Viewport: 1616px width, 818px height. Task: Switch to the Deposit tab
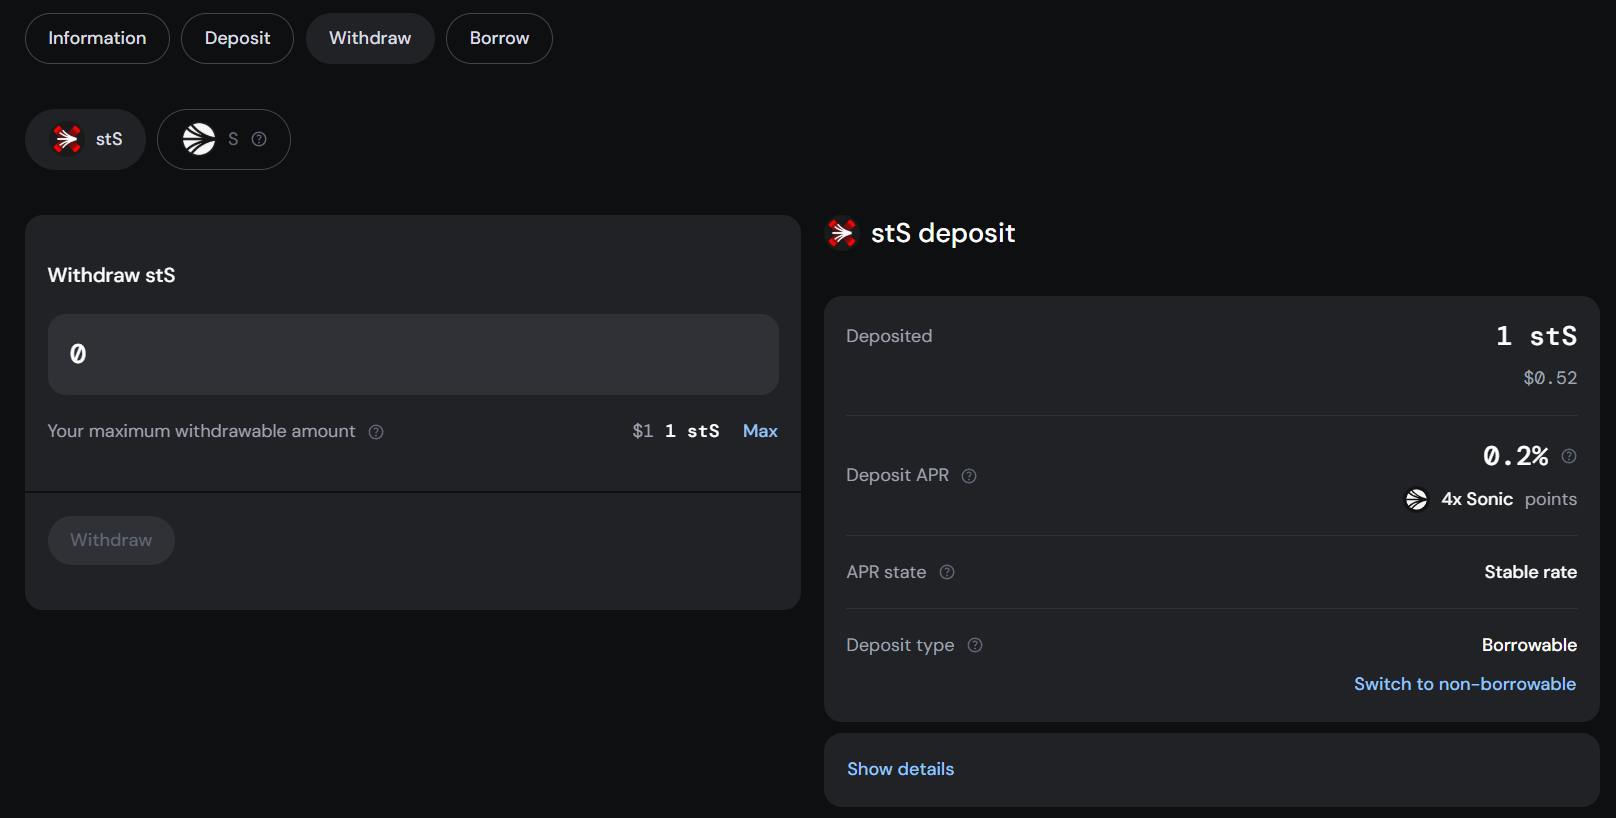point(237,38)
